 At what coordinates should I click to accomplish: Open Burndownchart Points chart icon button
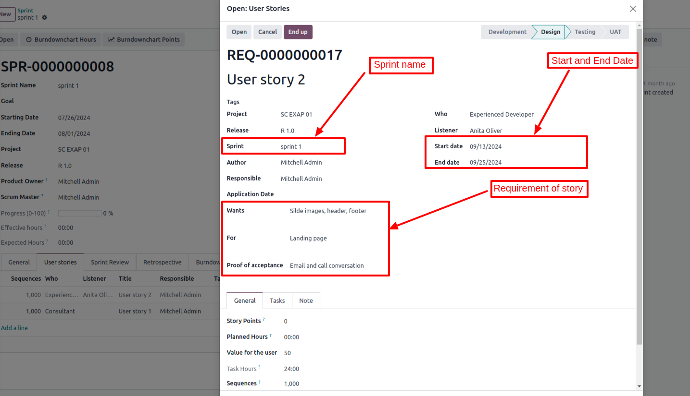click(x=144, y=40)
